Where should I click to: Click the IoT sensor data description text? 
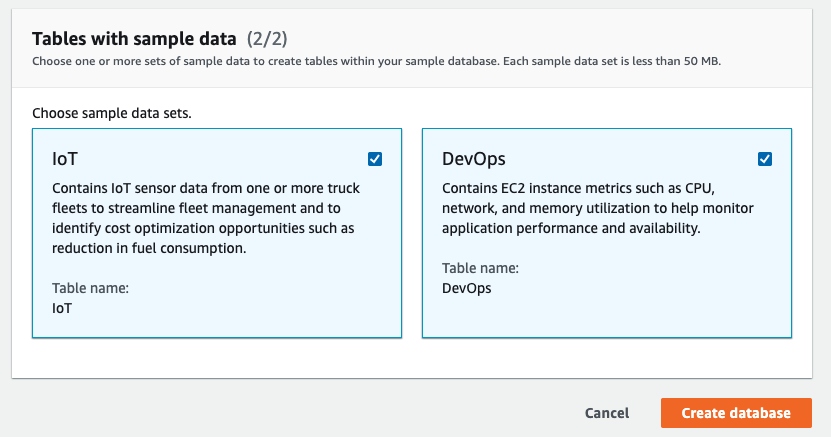pyautogui.click(x=206, y=218)
